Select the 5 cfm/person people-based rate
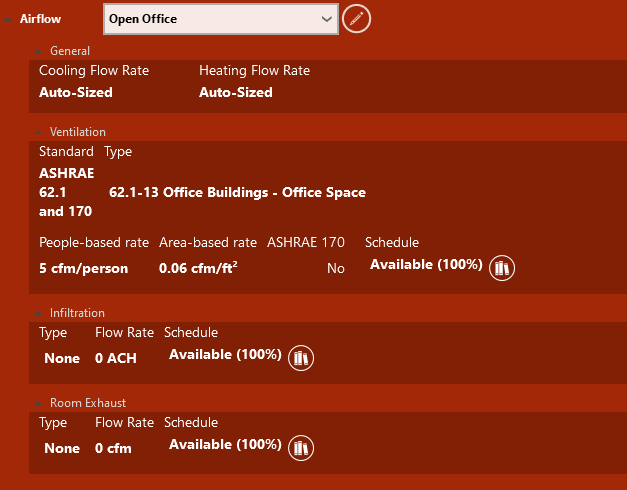The width and height of the screenshot is (627, 490). tap(84, 268)
